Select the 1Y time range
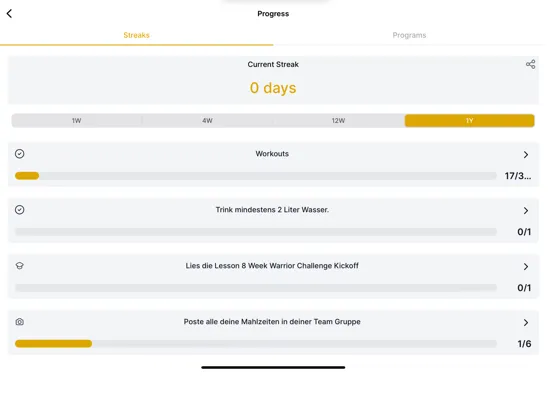The width and height of the screenshot is (552, 414). 470,121
